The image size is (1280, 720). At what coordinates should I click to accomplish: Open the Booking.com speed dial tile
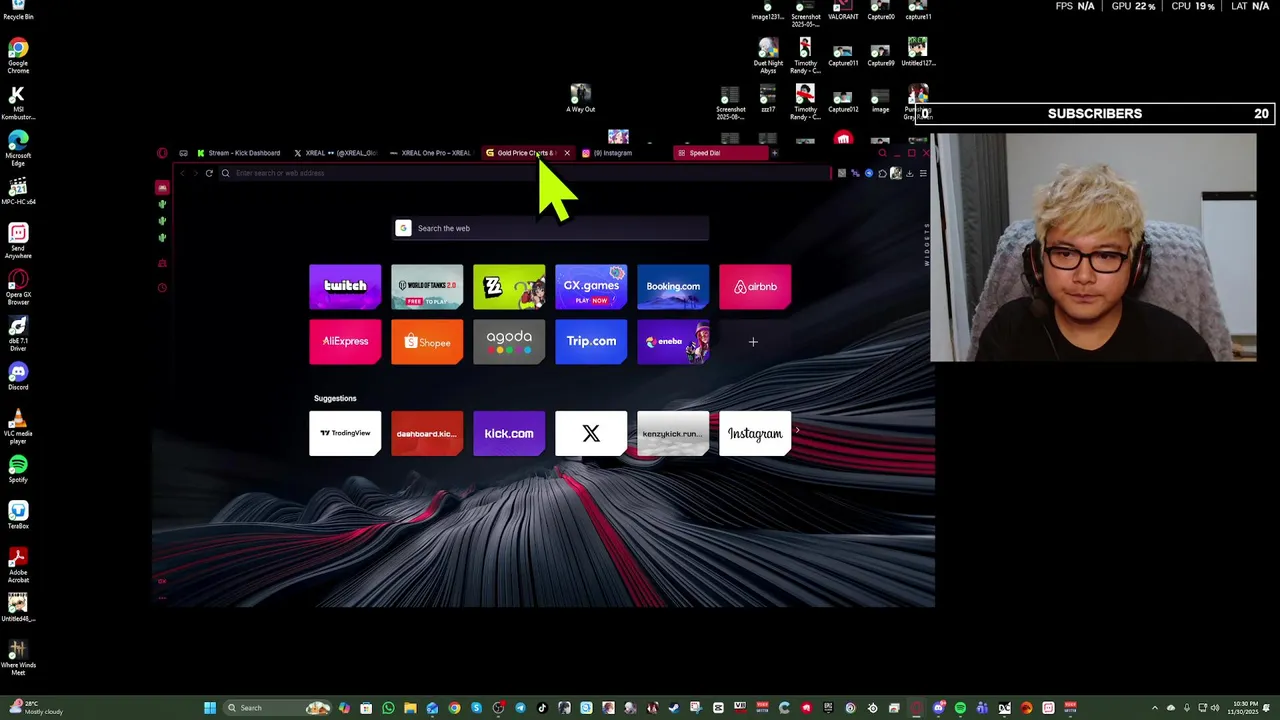pyautogui.click(x=673, y=286)
